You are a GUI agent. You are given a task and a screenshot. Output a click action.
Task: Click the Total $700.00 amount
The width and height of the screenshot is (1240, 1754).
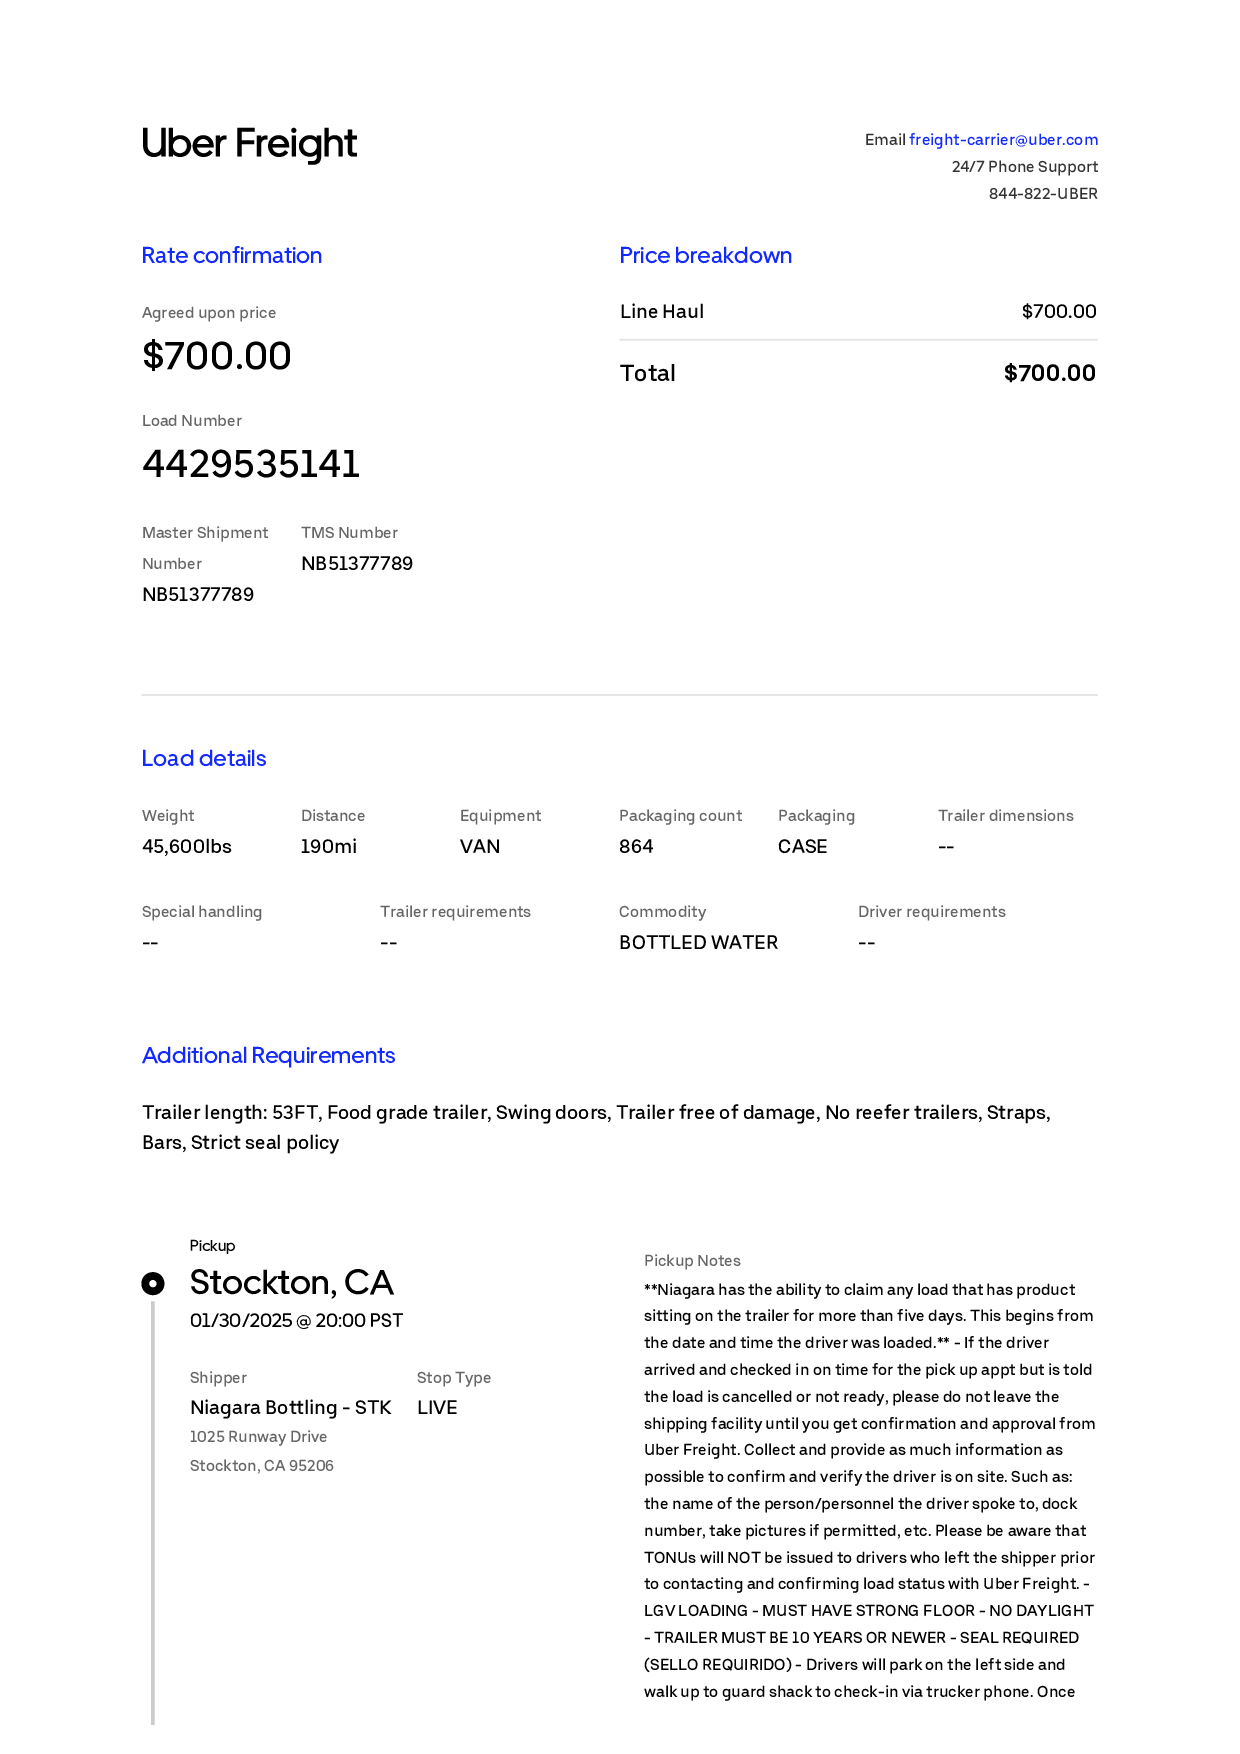point(1050,373)
